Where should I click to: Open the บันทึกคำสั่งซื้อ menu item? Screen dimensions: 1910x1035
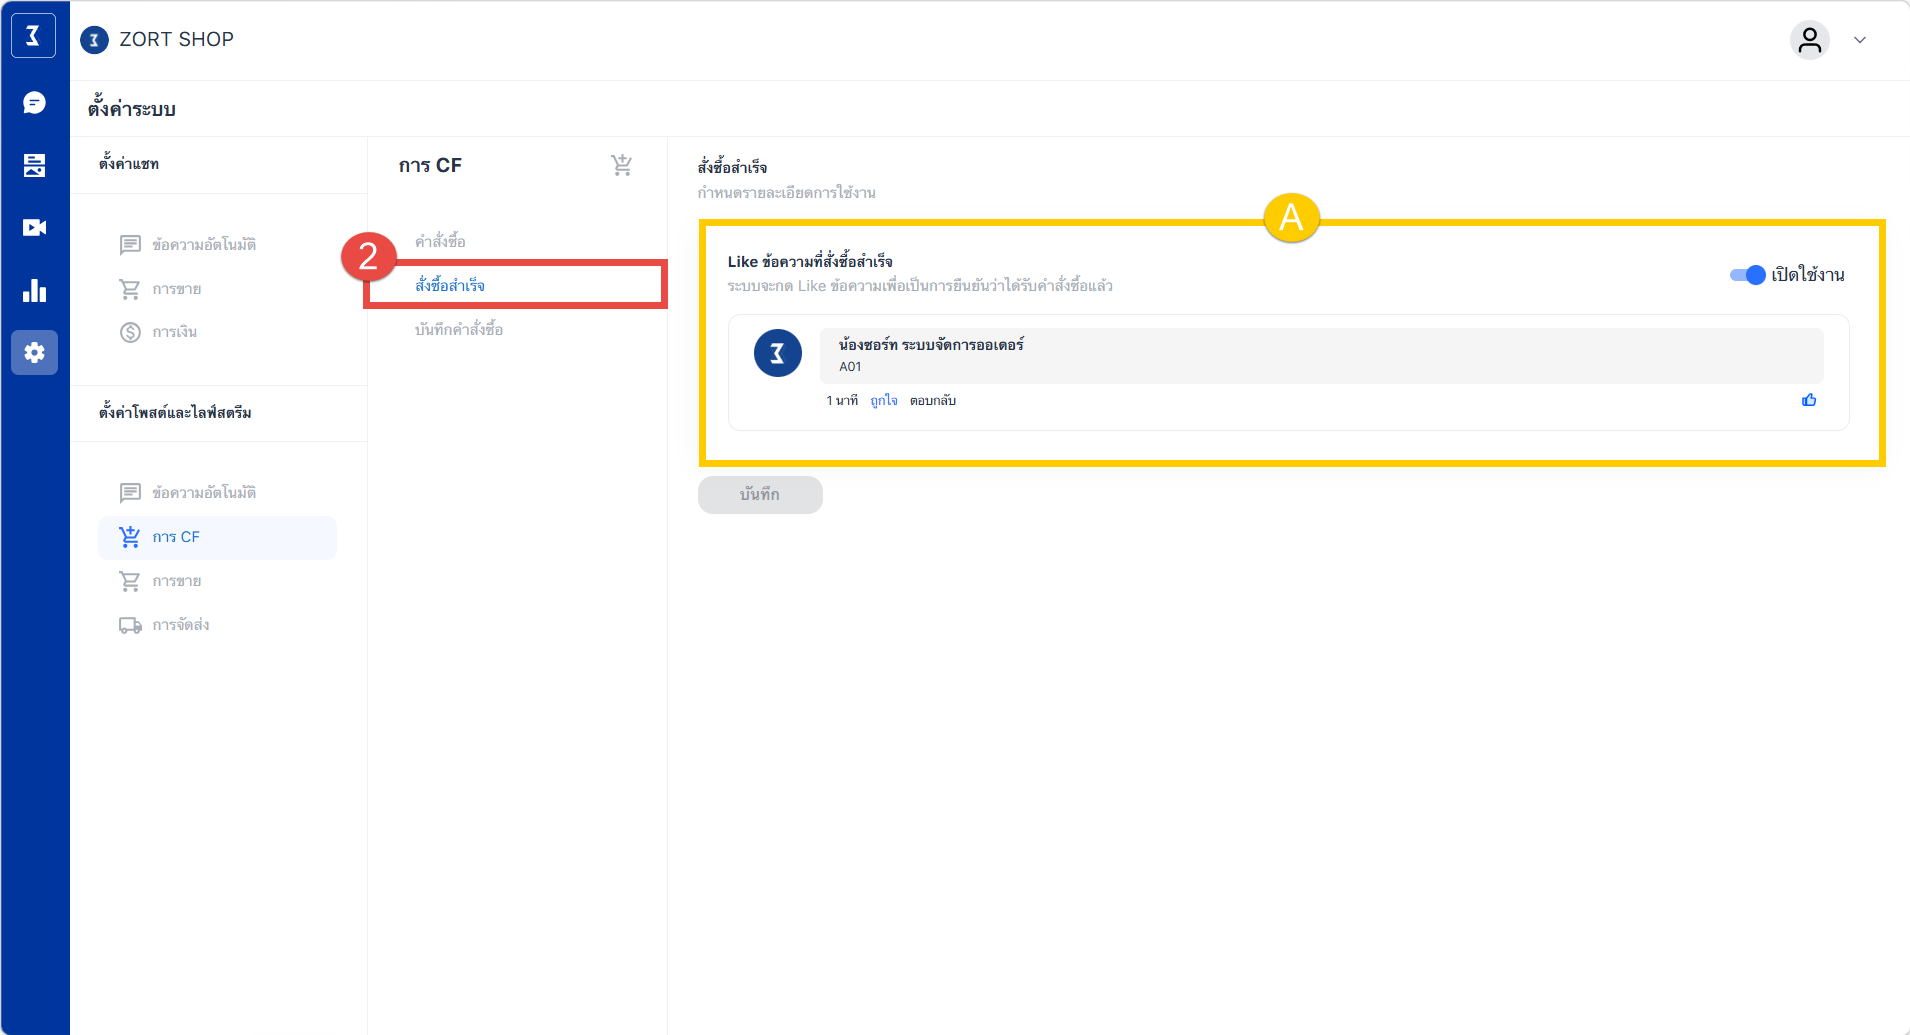[x=459, y=330]
